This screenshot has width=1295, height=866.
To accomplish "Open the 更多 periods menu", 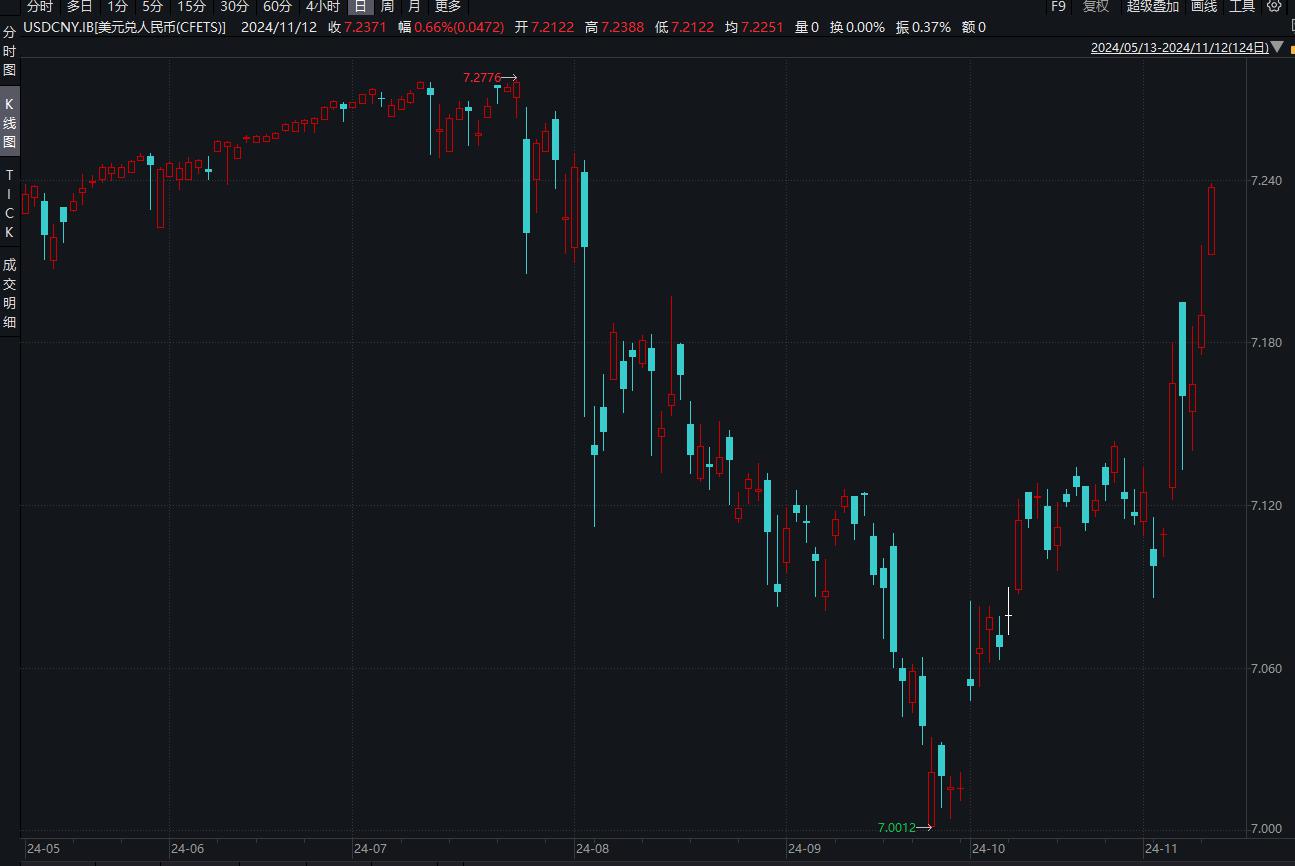I will coord(447,6).
